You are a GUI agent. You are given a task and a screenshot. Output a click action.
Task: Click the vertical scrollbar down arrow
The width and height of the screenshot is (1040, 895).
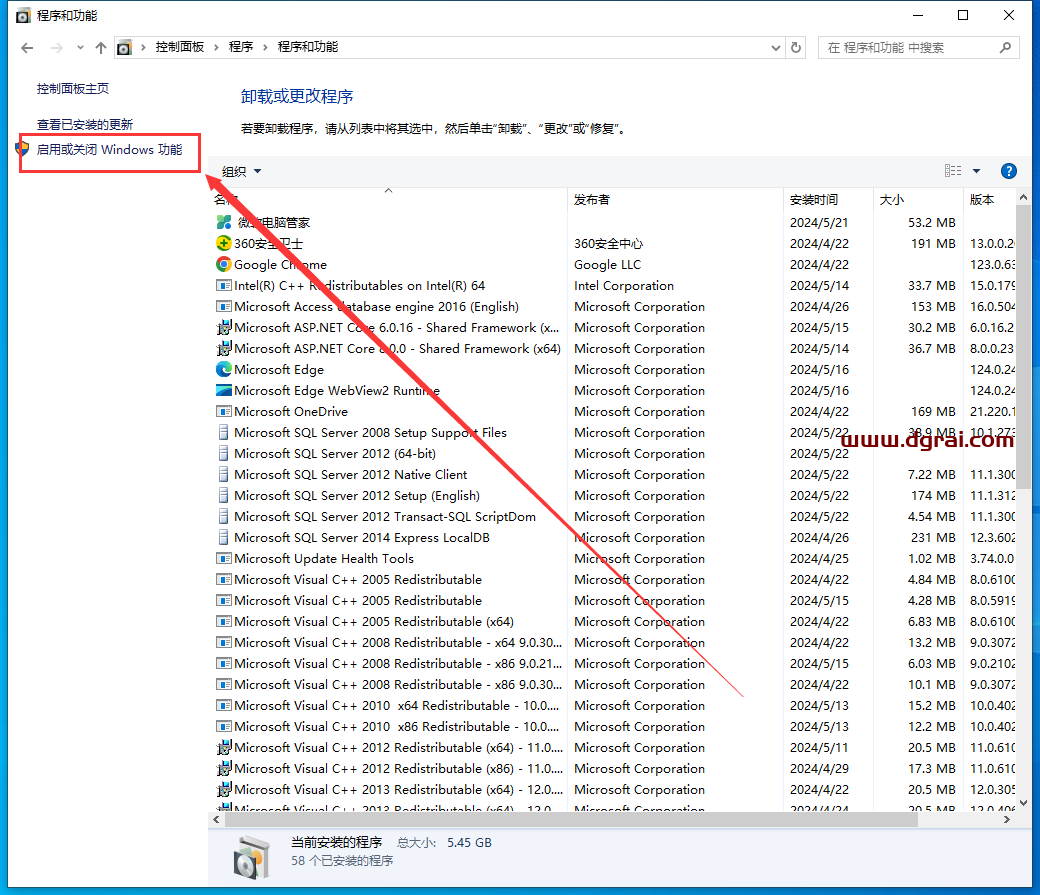click(x=1023, y=803)
